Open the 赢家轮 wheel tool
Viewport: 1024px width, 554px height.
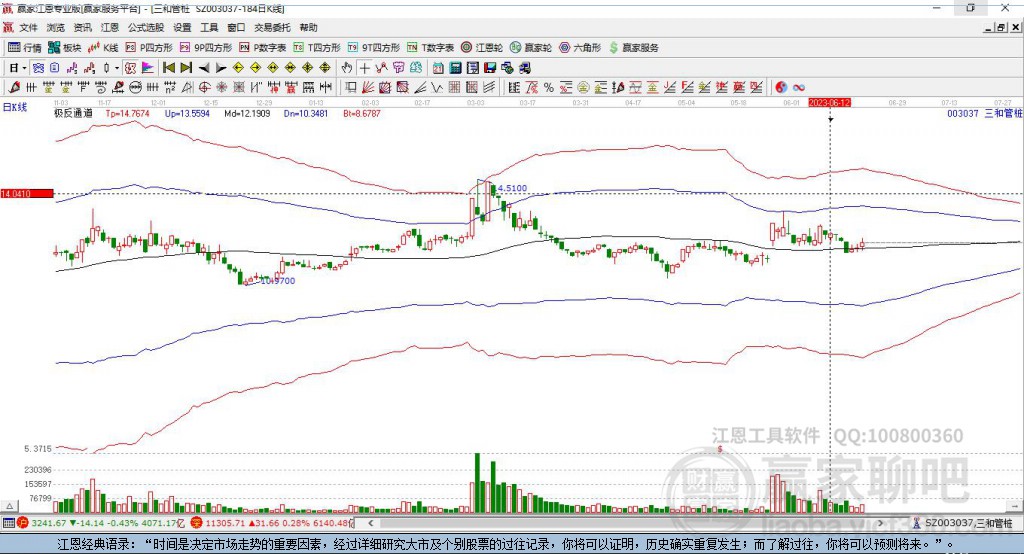coord(531,48)
